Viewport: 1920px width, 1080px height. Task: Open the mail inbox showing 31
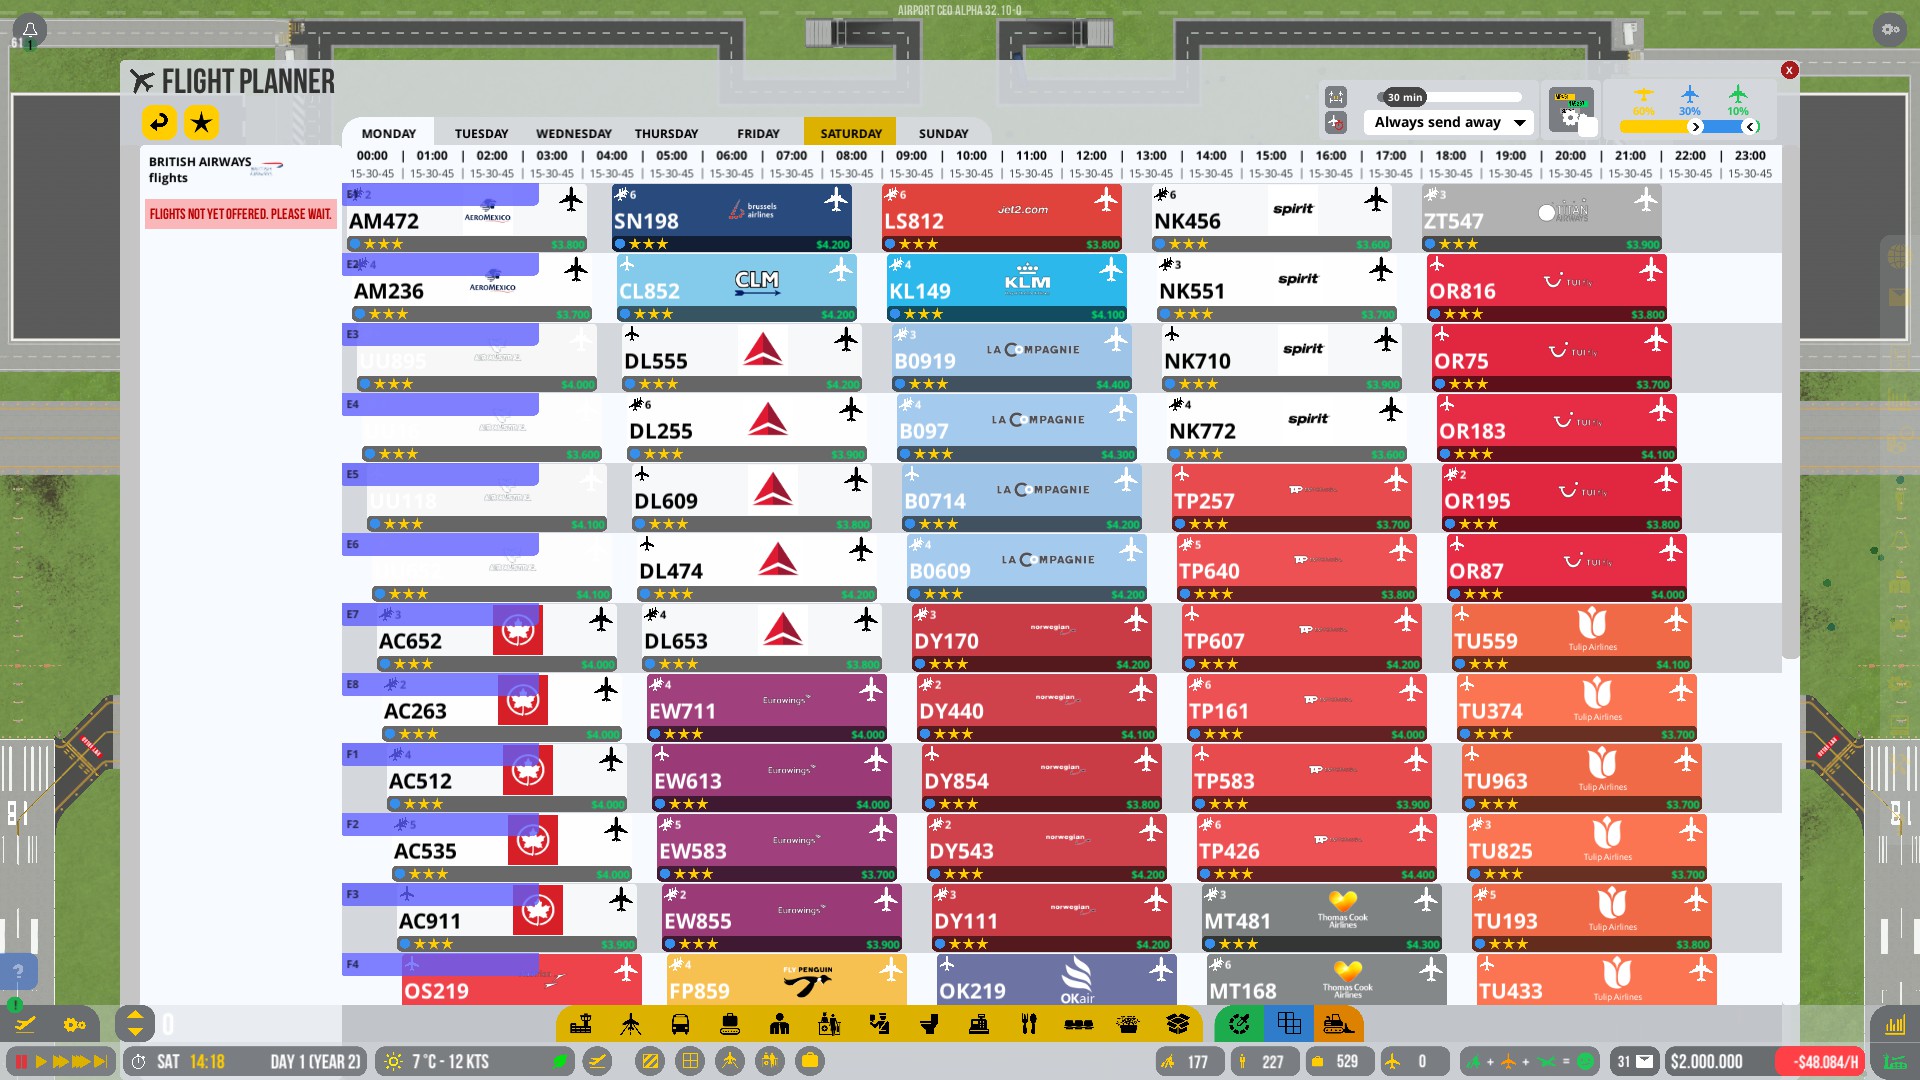point(1636,1062)
